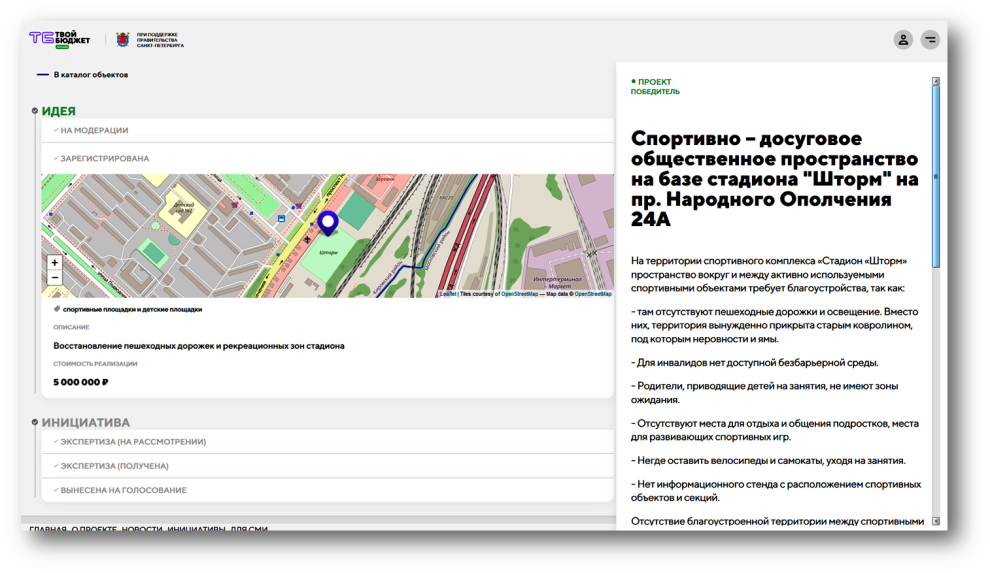Click line about Родители, приводящие детей

[x=764, y=393]
